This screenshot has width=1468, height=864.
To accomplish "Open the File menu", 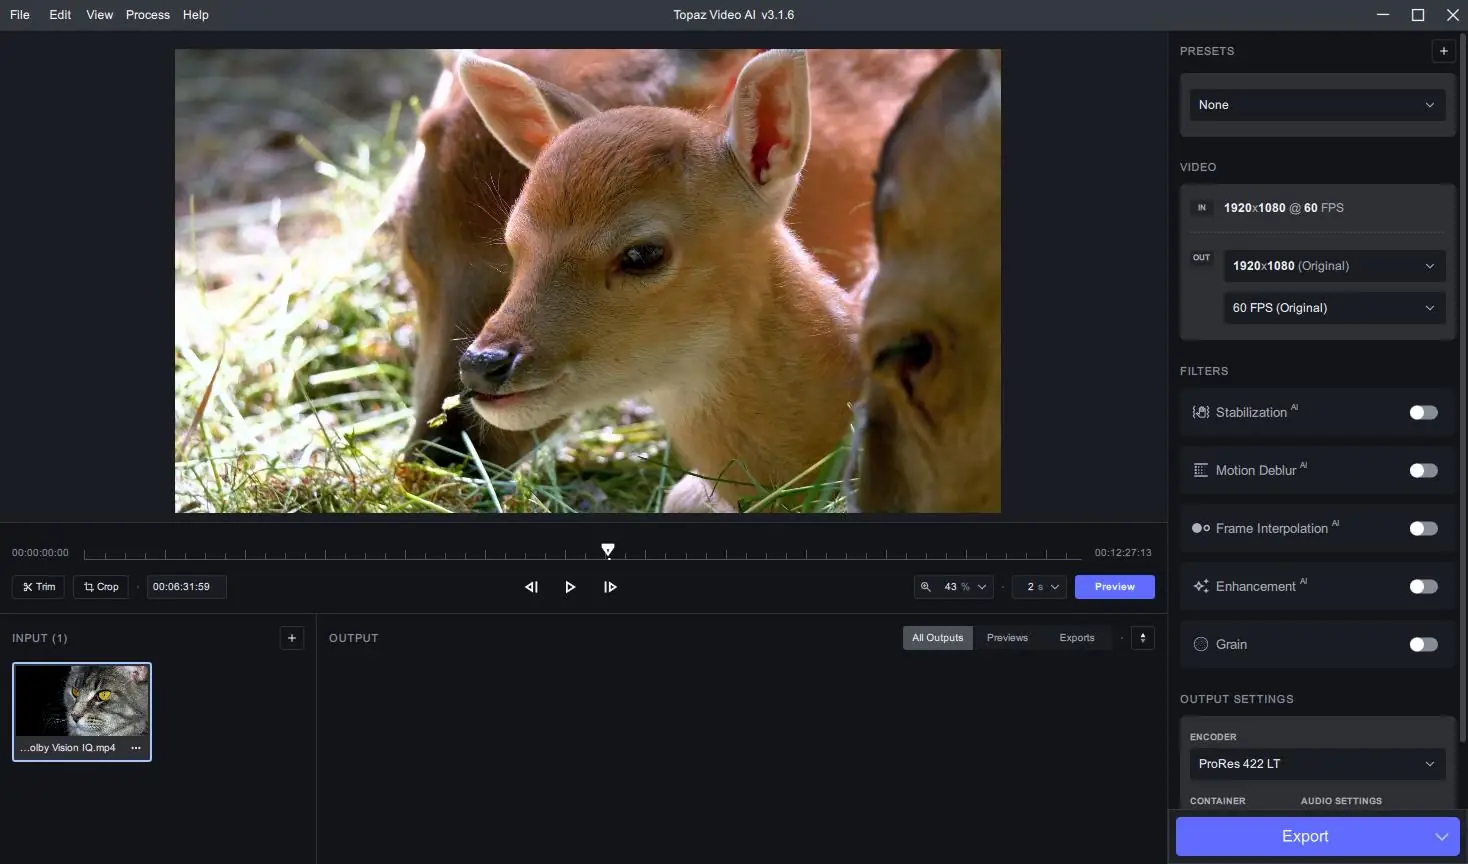I will pos(20,15).
